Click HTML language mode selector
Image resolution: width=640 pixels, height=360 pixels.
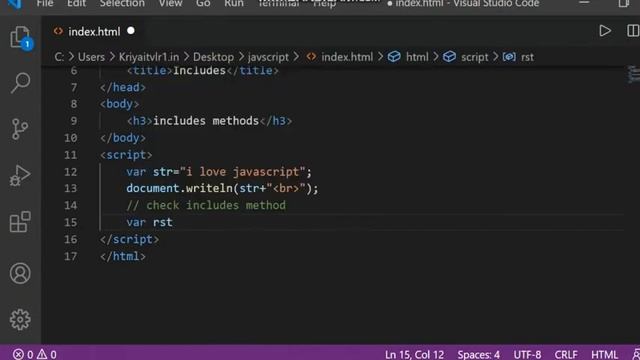coord(604,354)
